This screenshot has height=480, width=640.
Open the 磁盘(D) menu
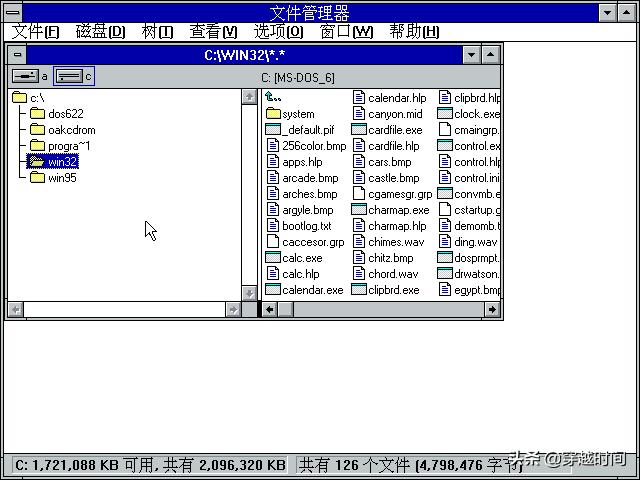click(100, 32)
